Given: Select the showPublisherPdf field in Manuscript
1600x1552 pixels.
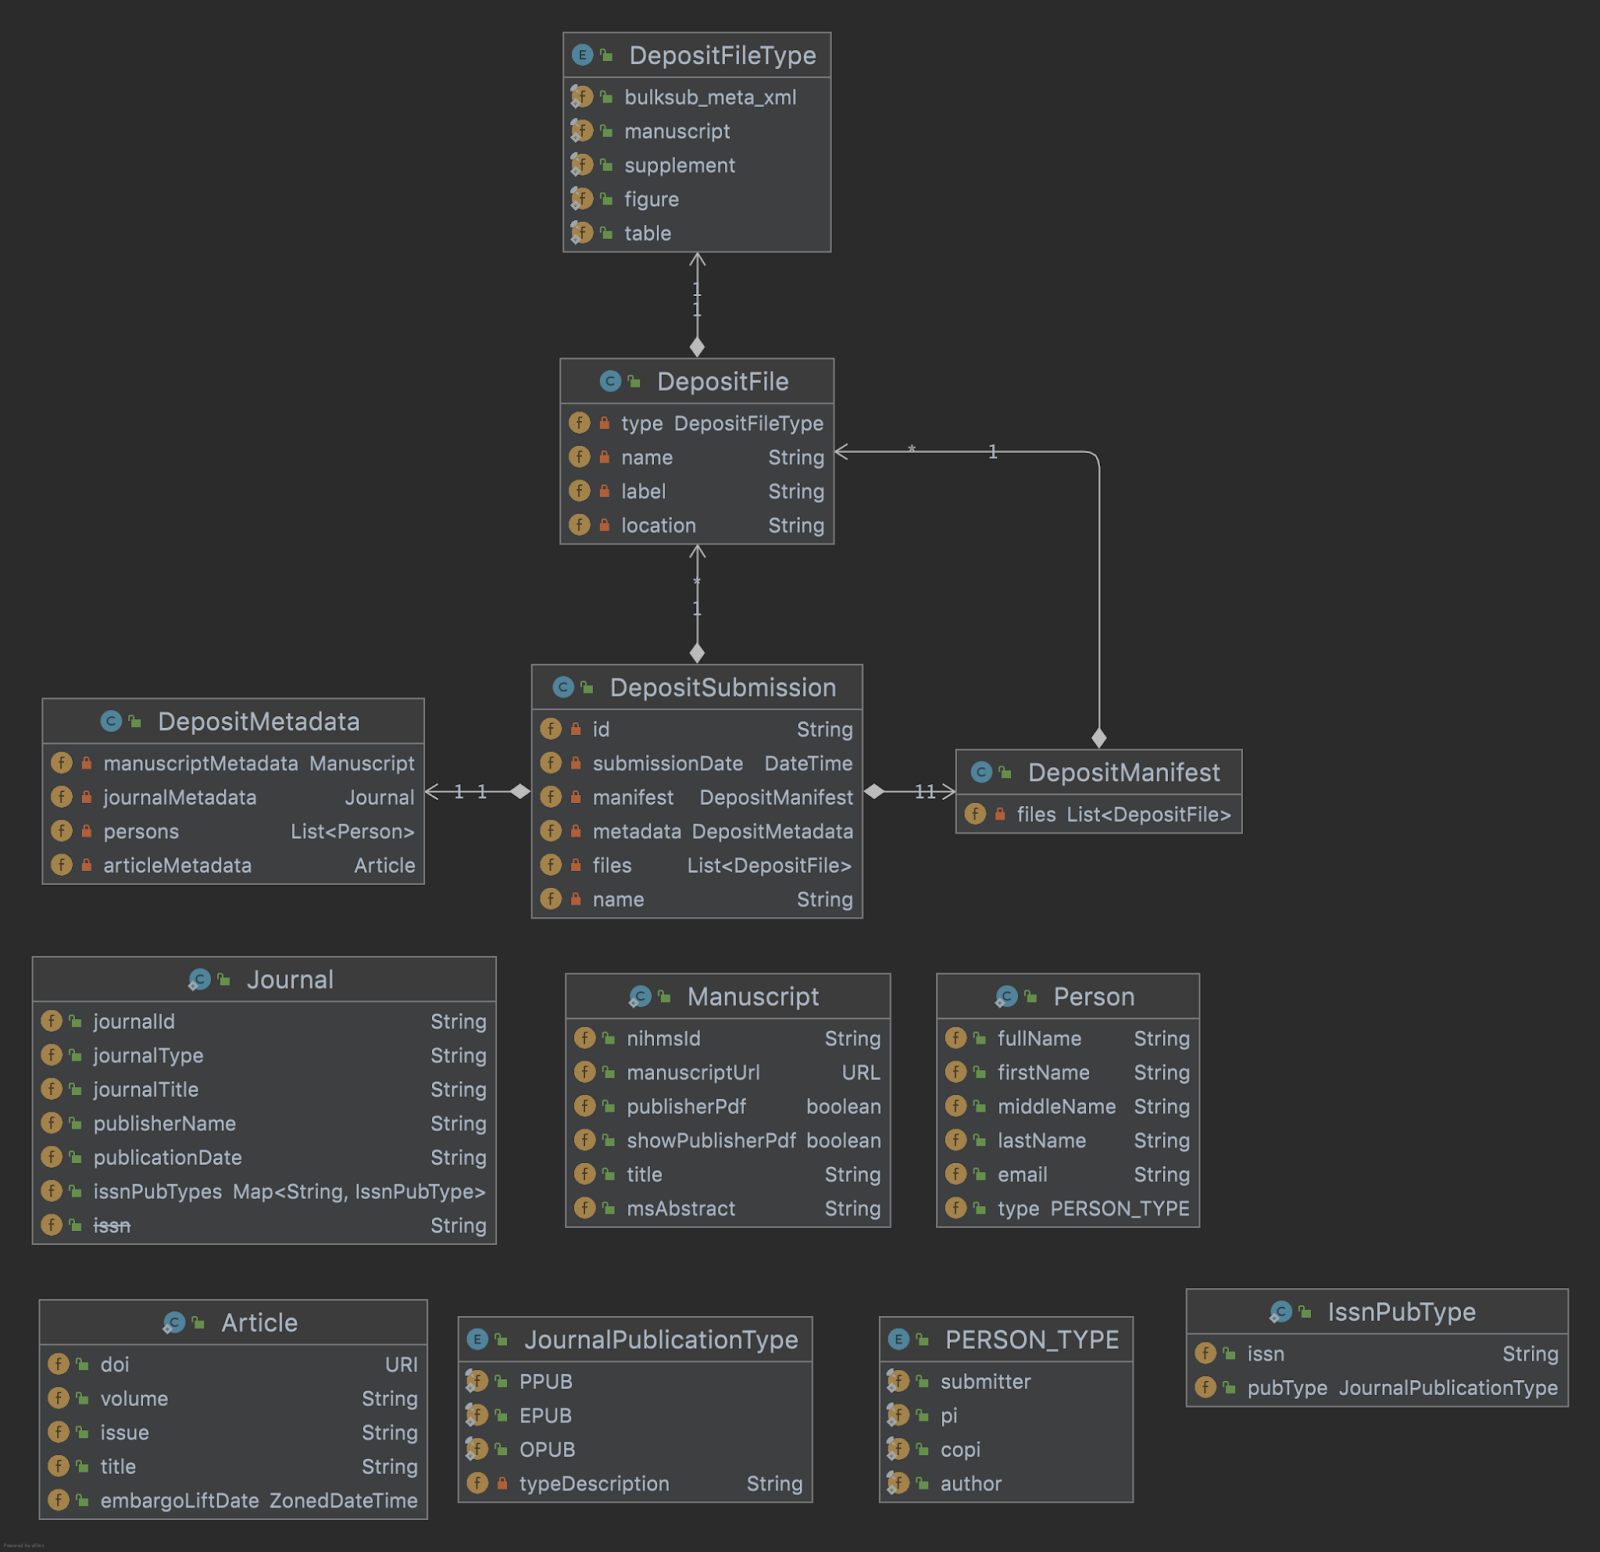Looking at the screenshot, I should pos(711,1140).
